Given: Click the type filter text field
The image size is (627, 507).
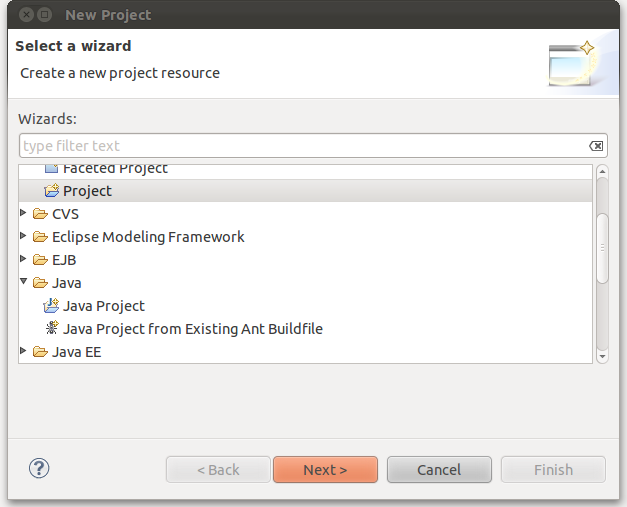Looking at the screenshot, I should pos(300,146).
